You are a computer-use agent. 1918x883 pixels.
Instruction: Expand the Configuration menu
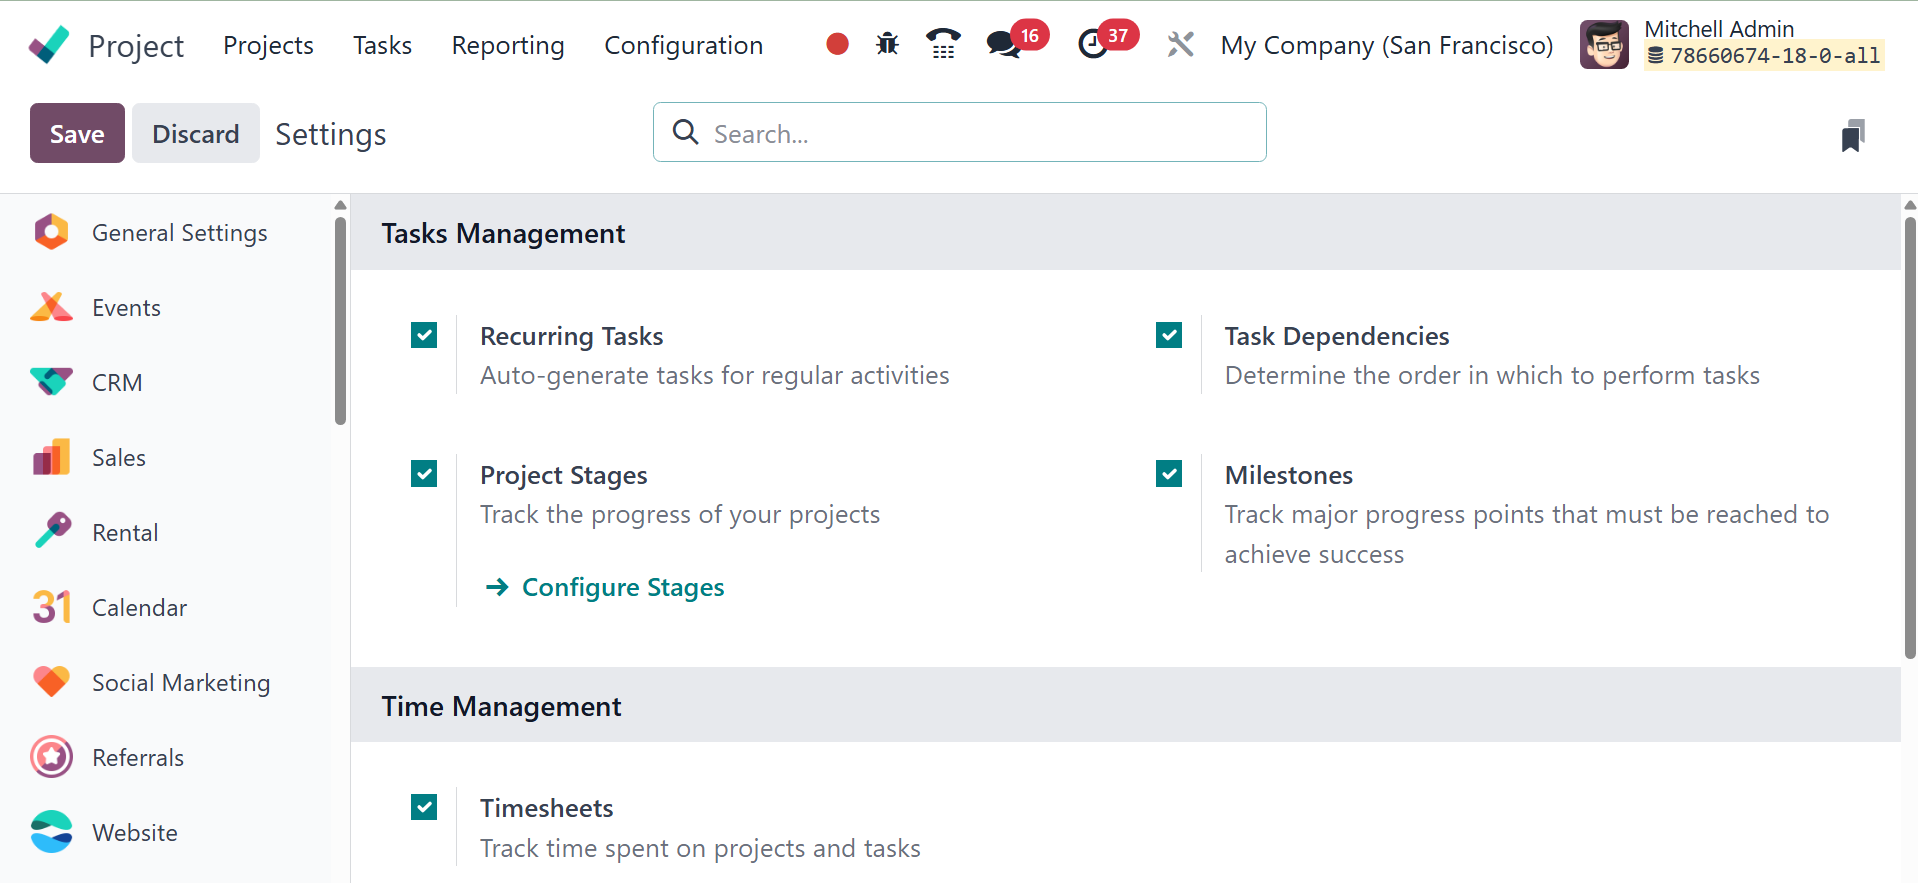pos(683,45)
